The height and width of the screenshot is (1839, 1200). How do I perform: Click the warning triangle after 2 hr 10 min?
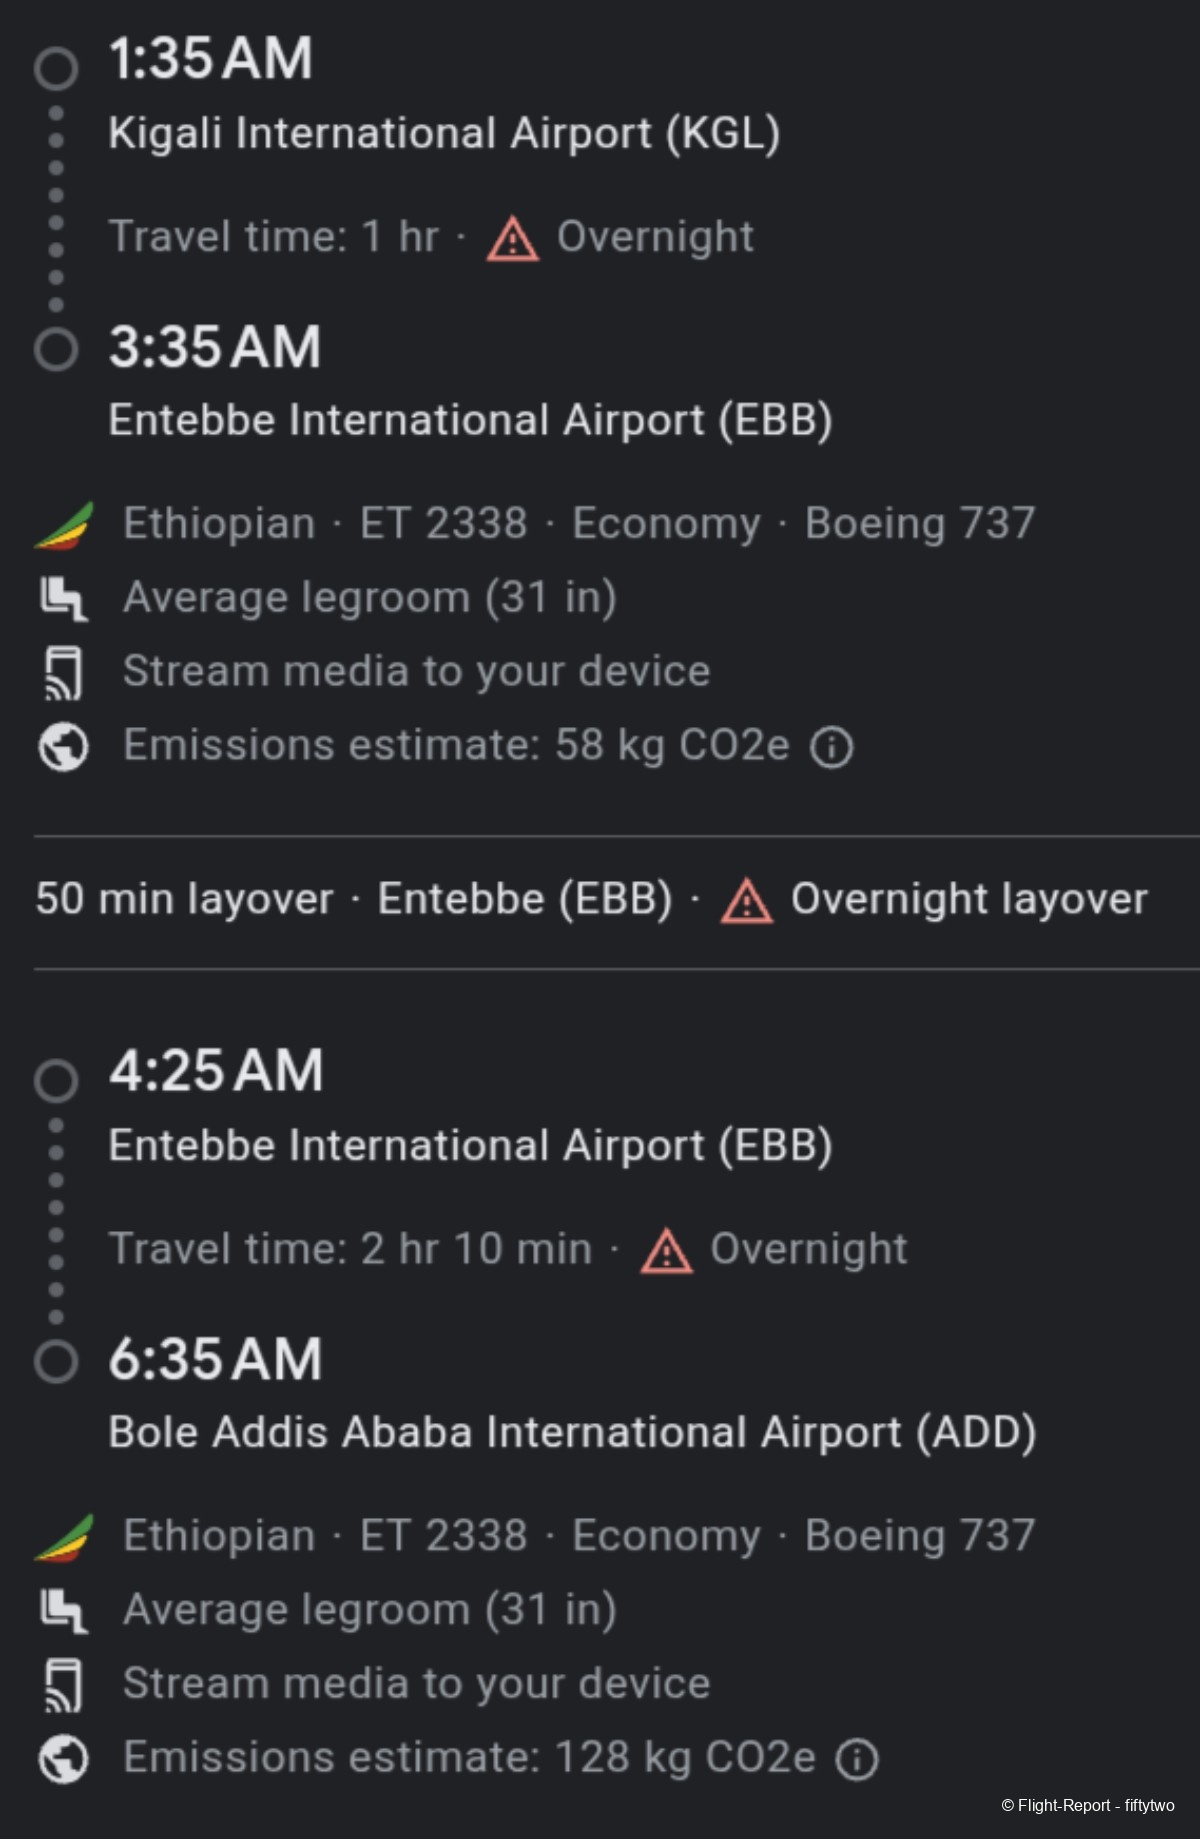pos(666,1251)
